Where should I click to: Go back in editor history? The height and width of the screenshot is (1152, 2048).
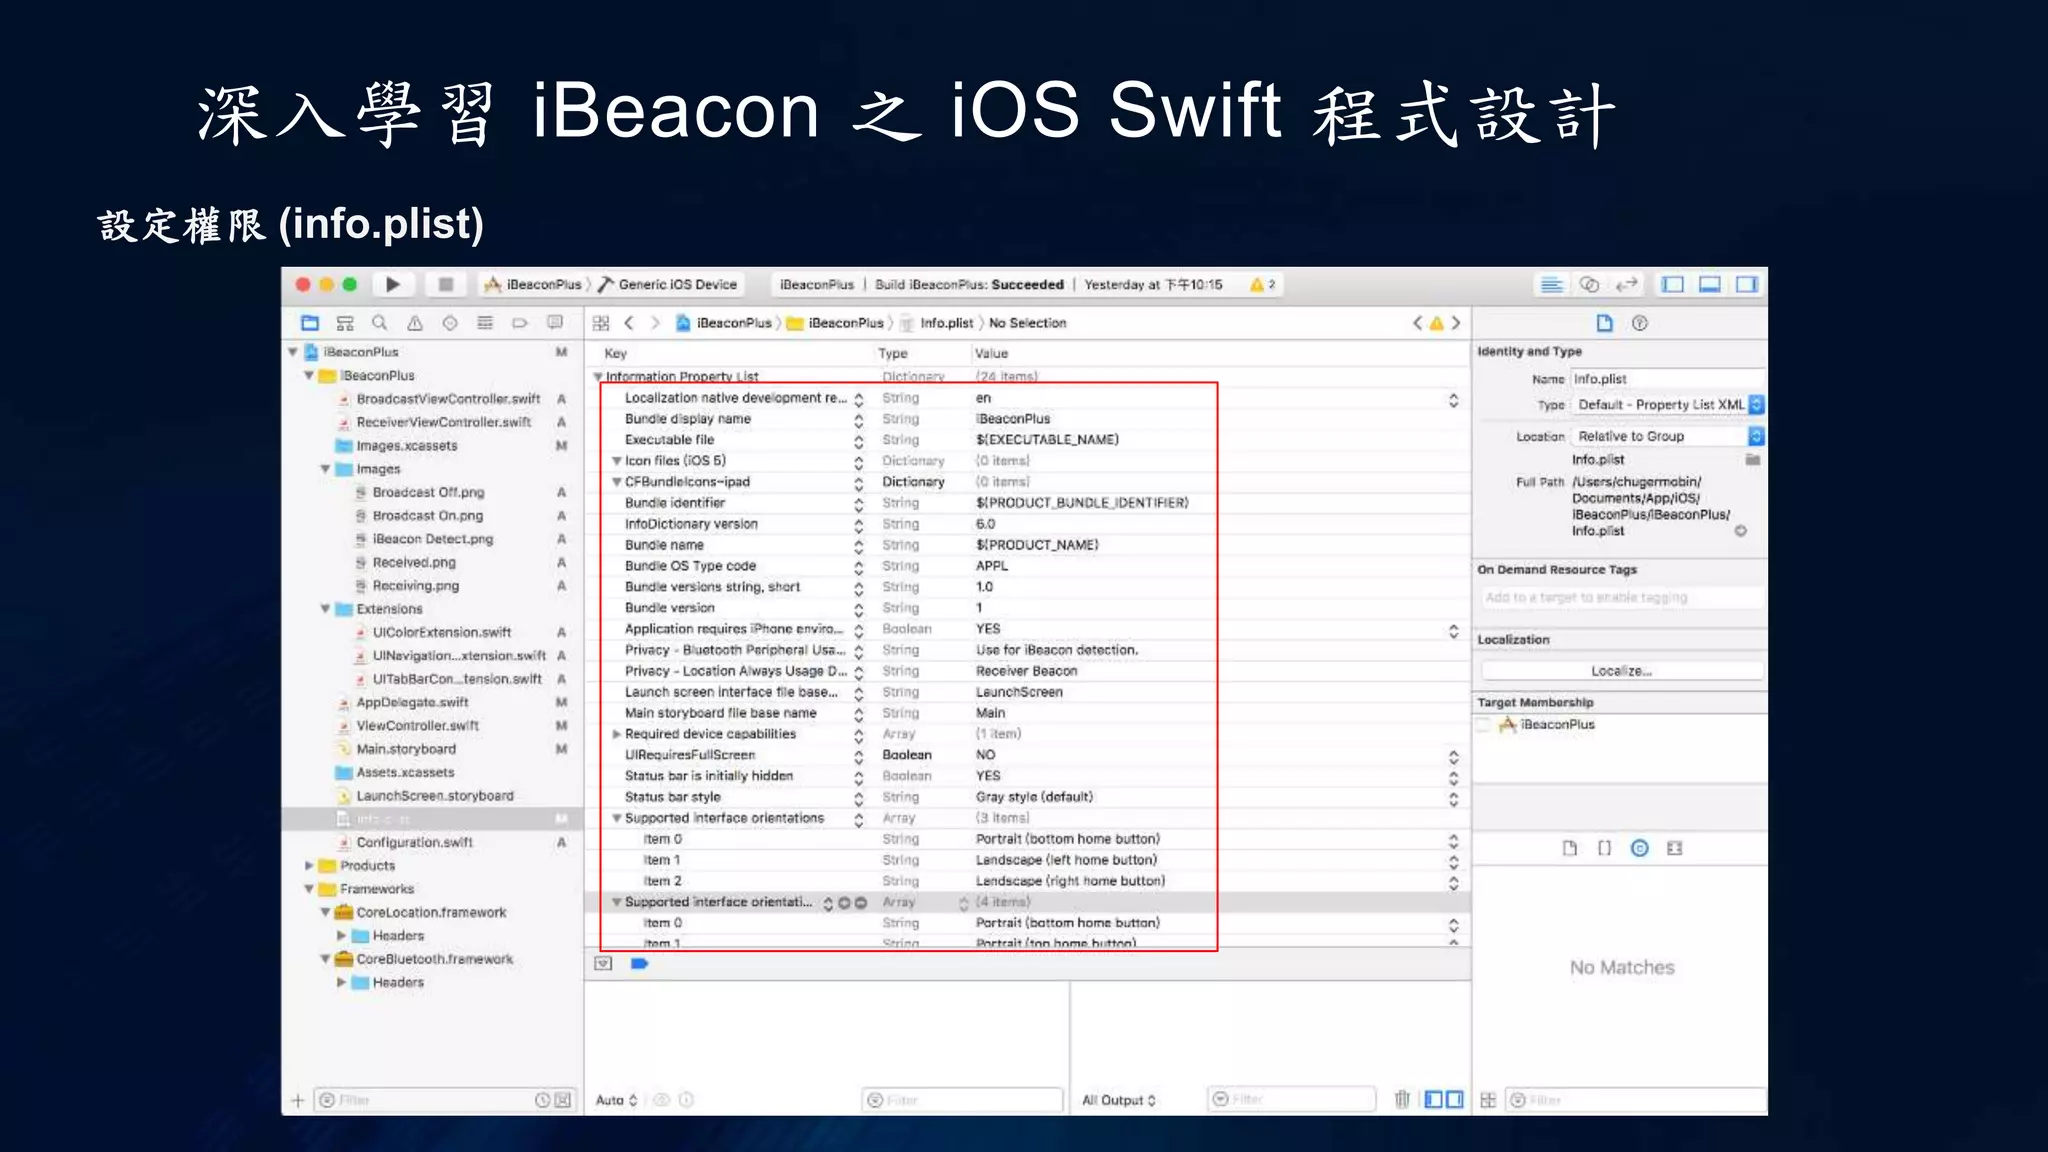(x=629, y=323)
